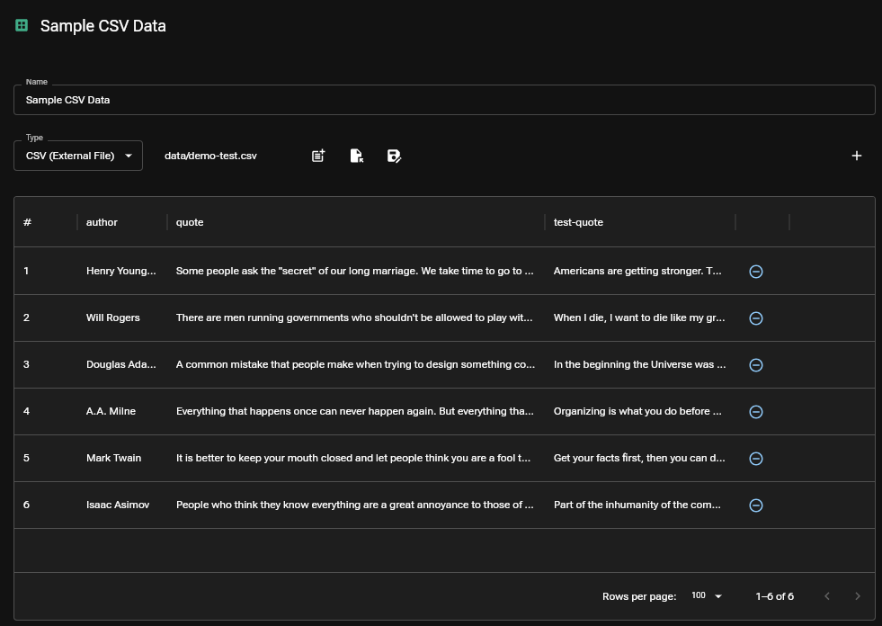Image resolution: width=882 pixels, height=626 pixels.
Task: Expand the Rows per page dropdown
Action: [x=706, y=596]
